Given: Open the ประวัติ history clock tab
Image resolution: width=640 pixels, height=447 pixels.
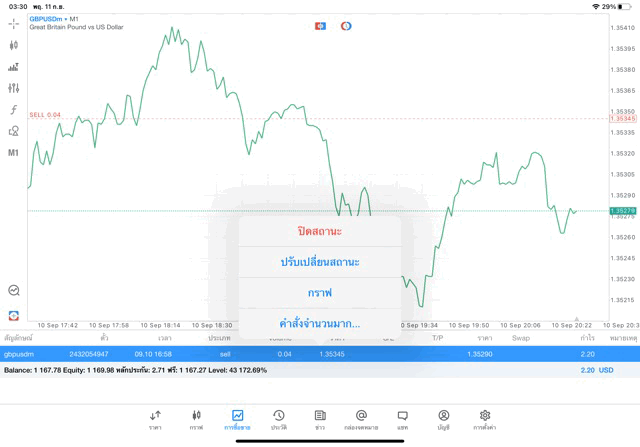Looking at the screenshot, I should pos(279,418).
